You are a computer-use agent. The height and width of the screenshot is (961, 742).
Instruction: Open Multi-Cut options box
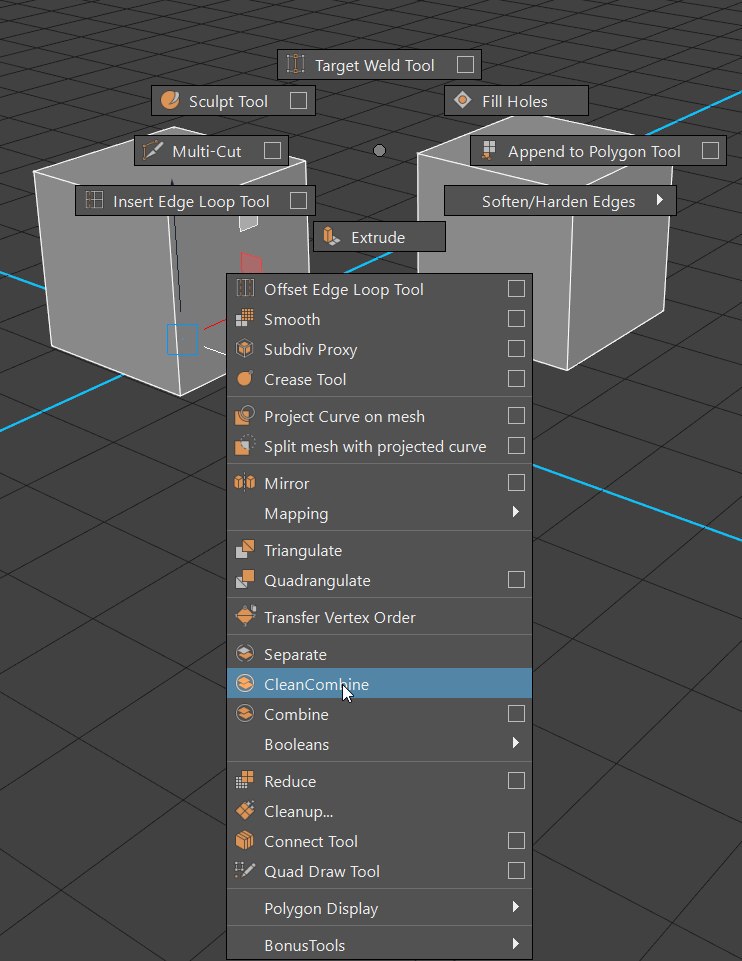[x=273, y=151]
